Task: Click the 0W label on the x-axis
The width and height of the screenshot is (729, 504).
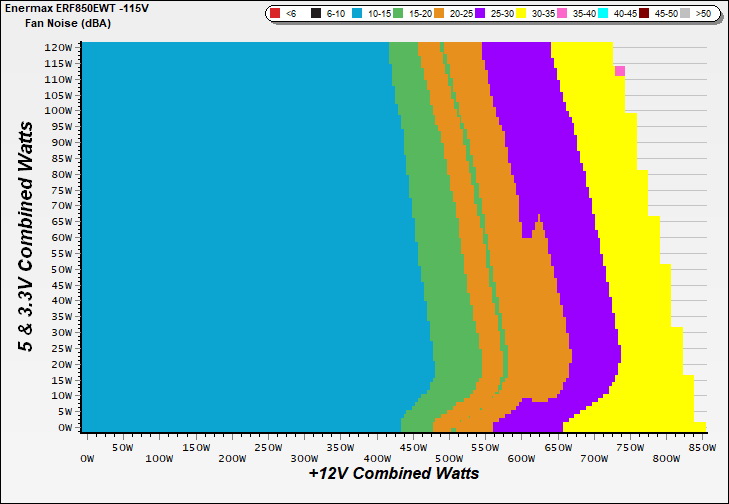Action: (87, 459)
